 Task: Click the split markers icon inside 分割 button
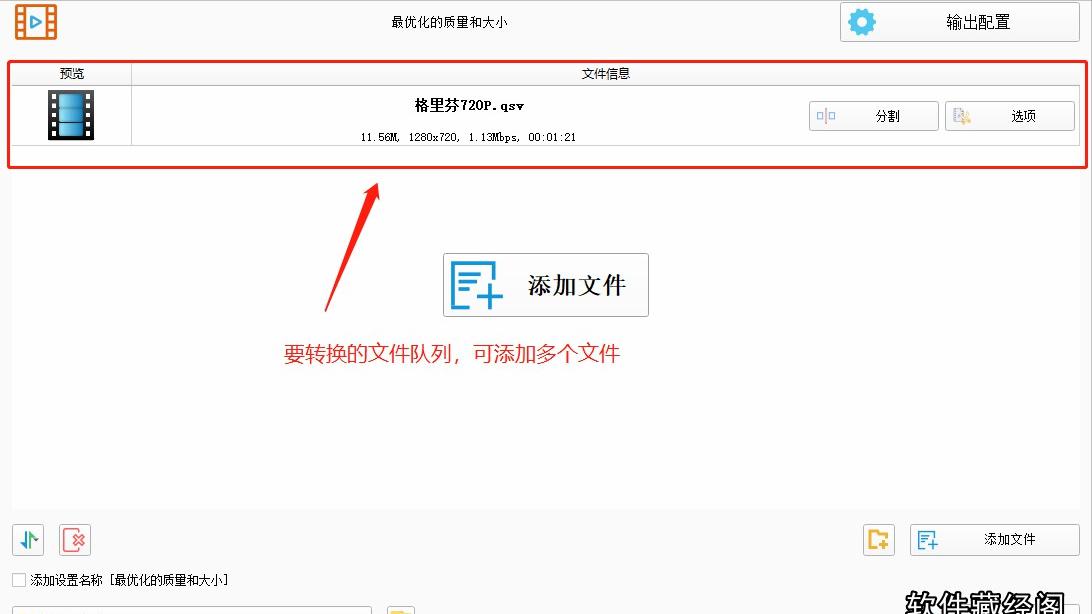pyautogui.click(x=826, y=115)
